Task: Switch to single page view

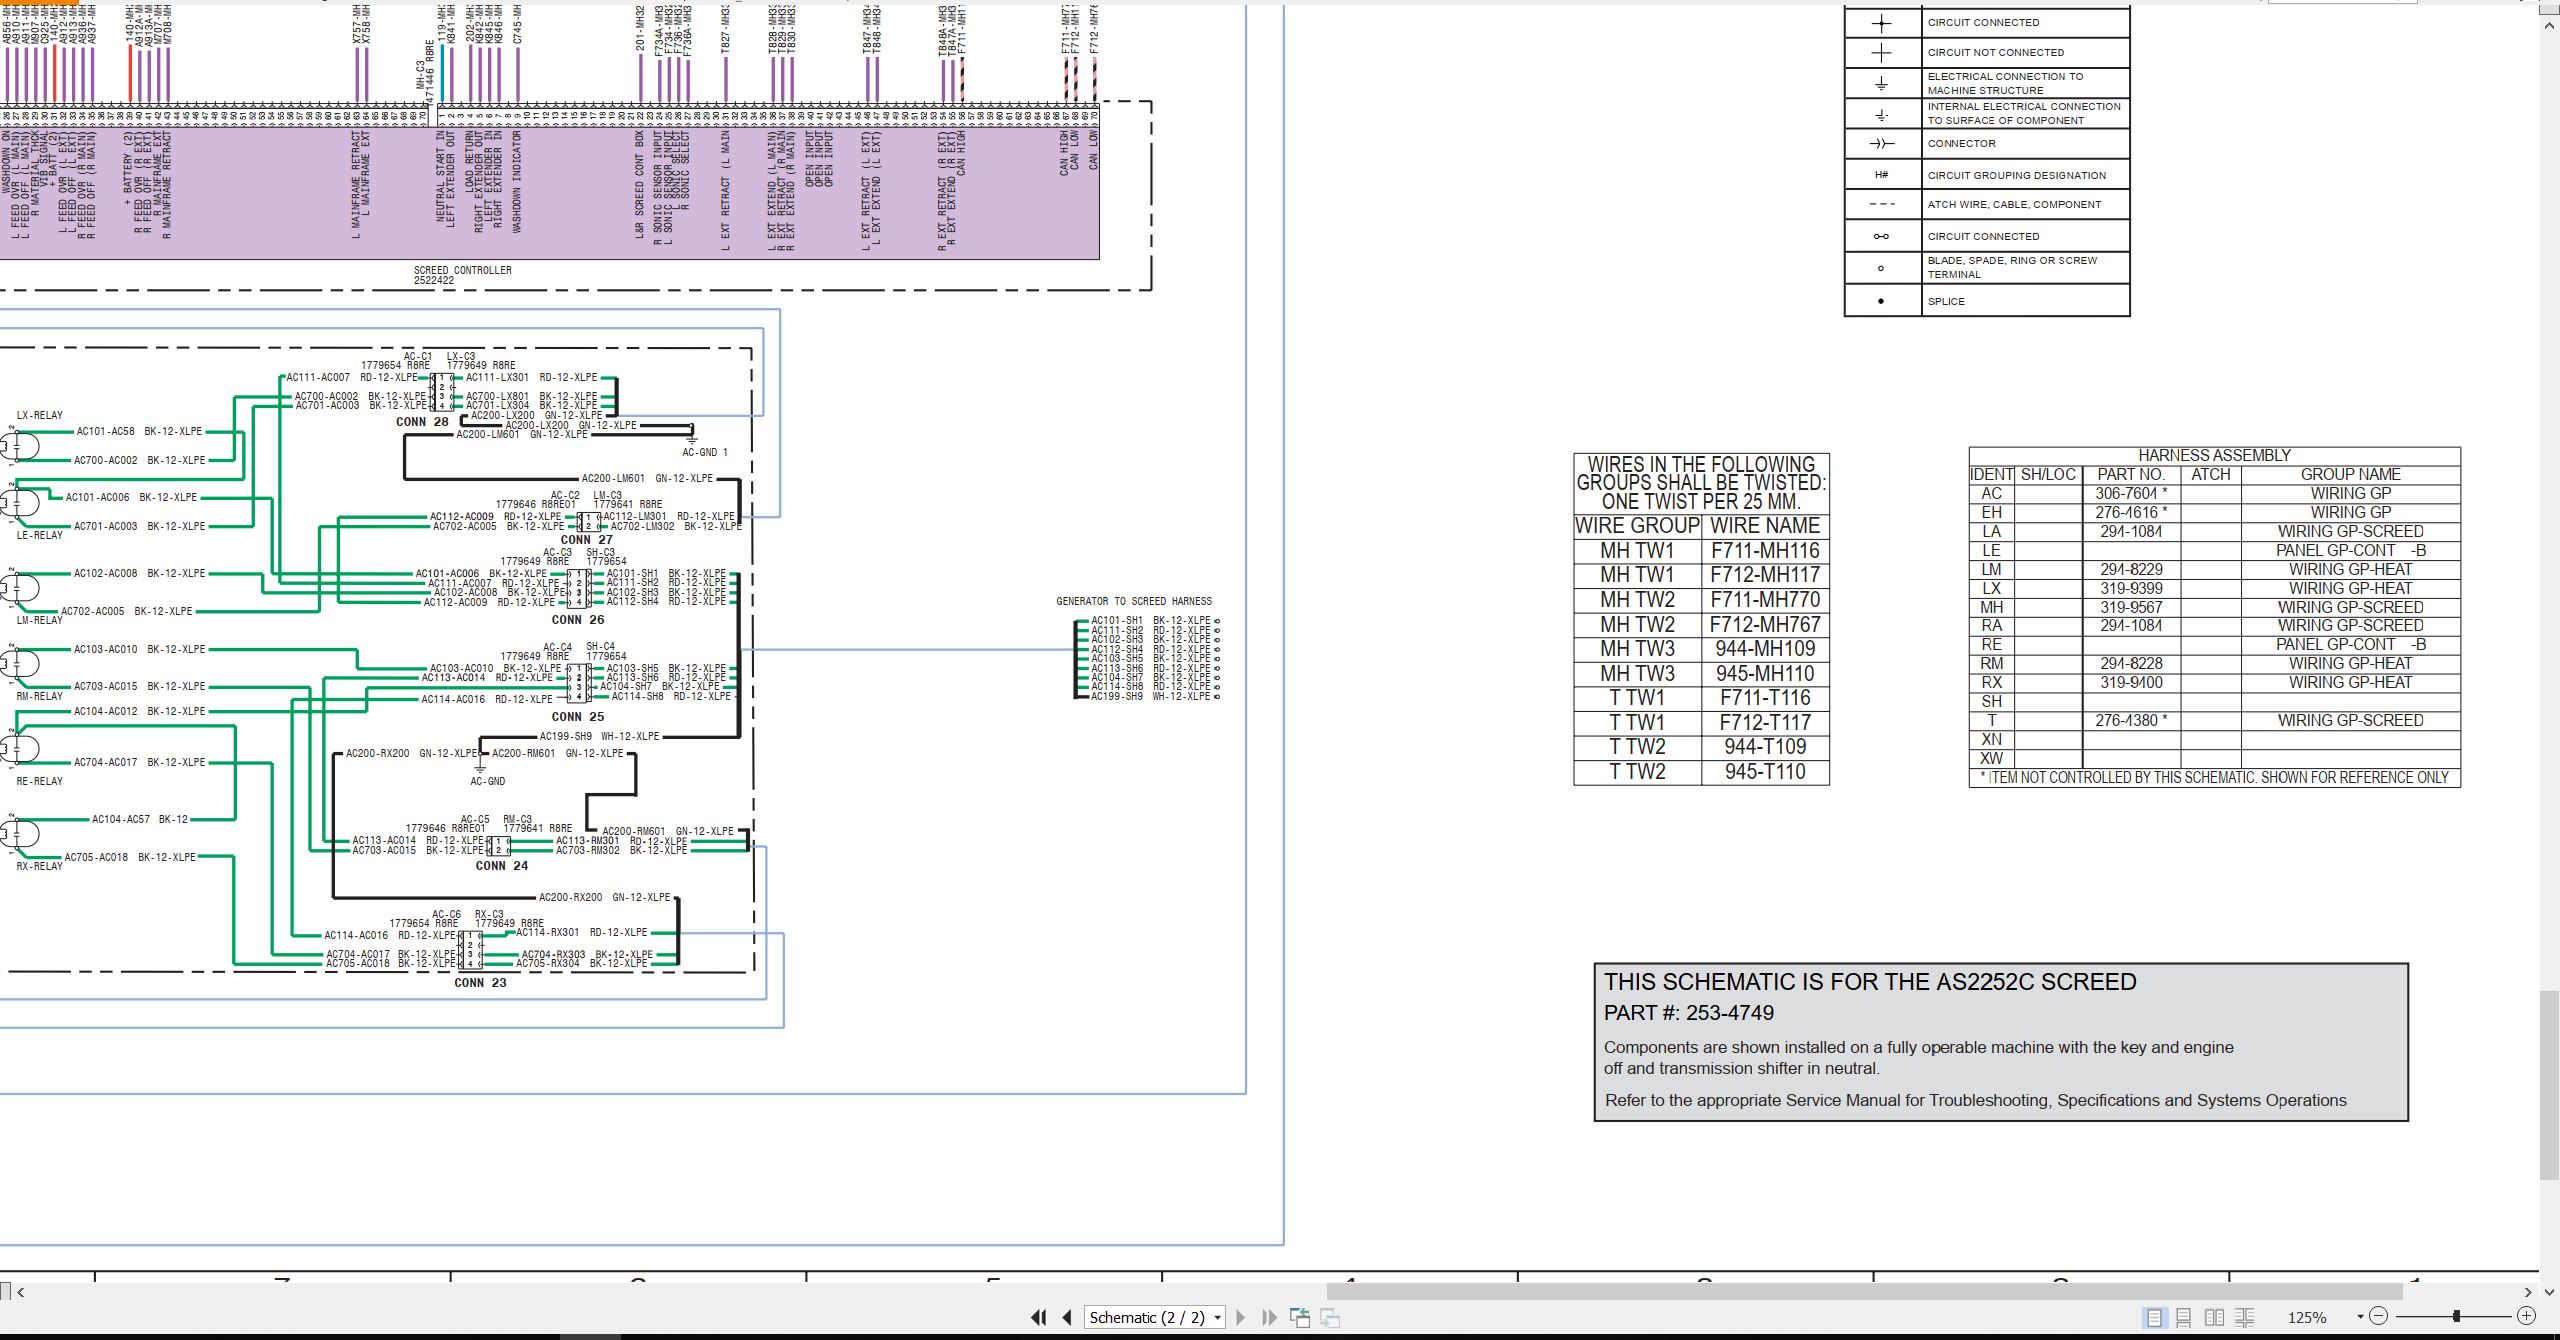Action: coord(2154,1317)
